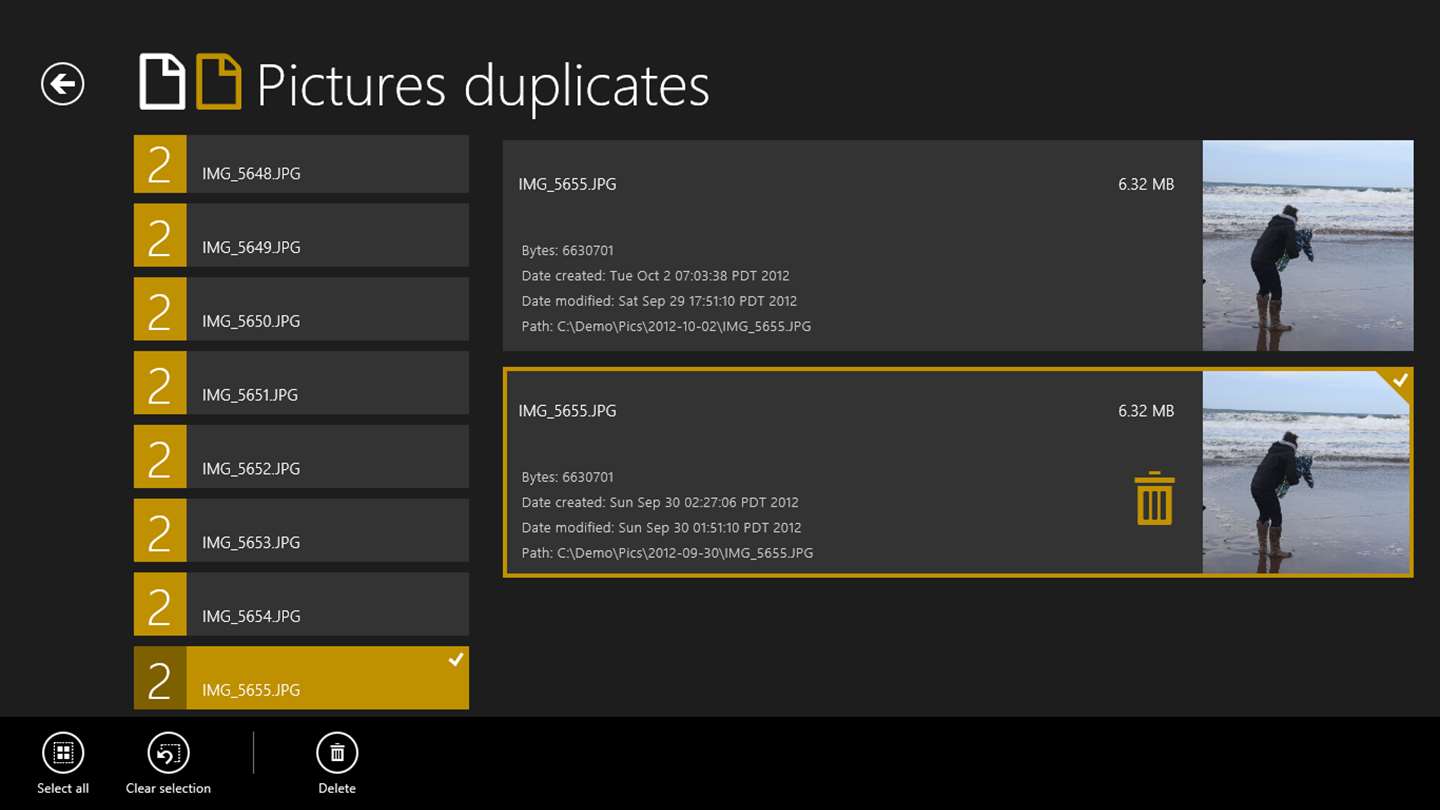Click the back arrow button

click(62, 84)
